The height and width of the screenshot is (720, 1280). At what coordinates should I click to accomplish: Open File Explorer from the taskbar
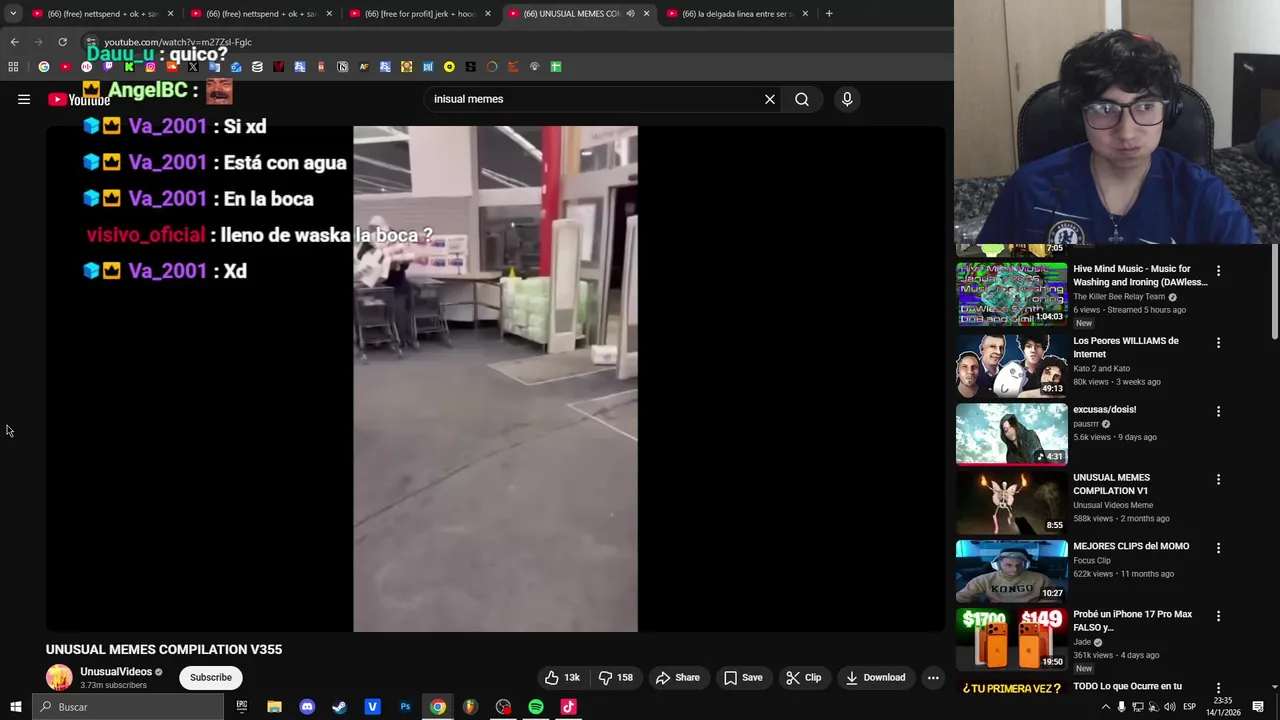[x=274, y=707]
